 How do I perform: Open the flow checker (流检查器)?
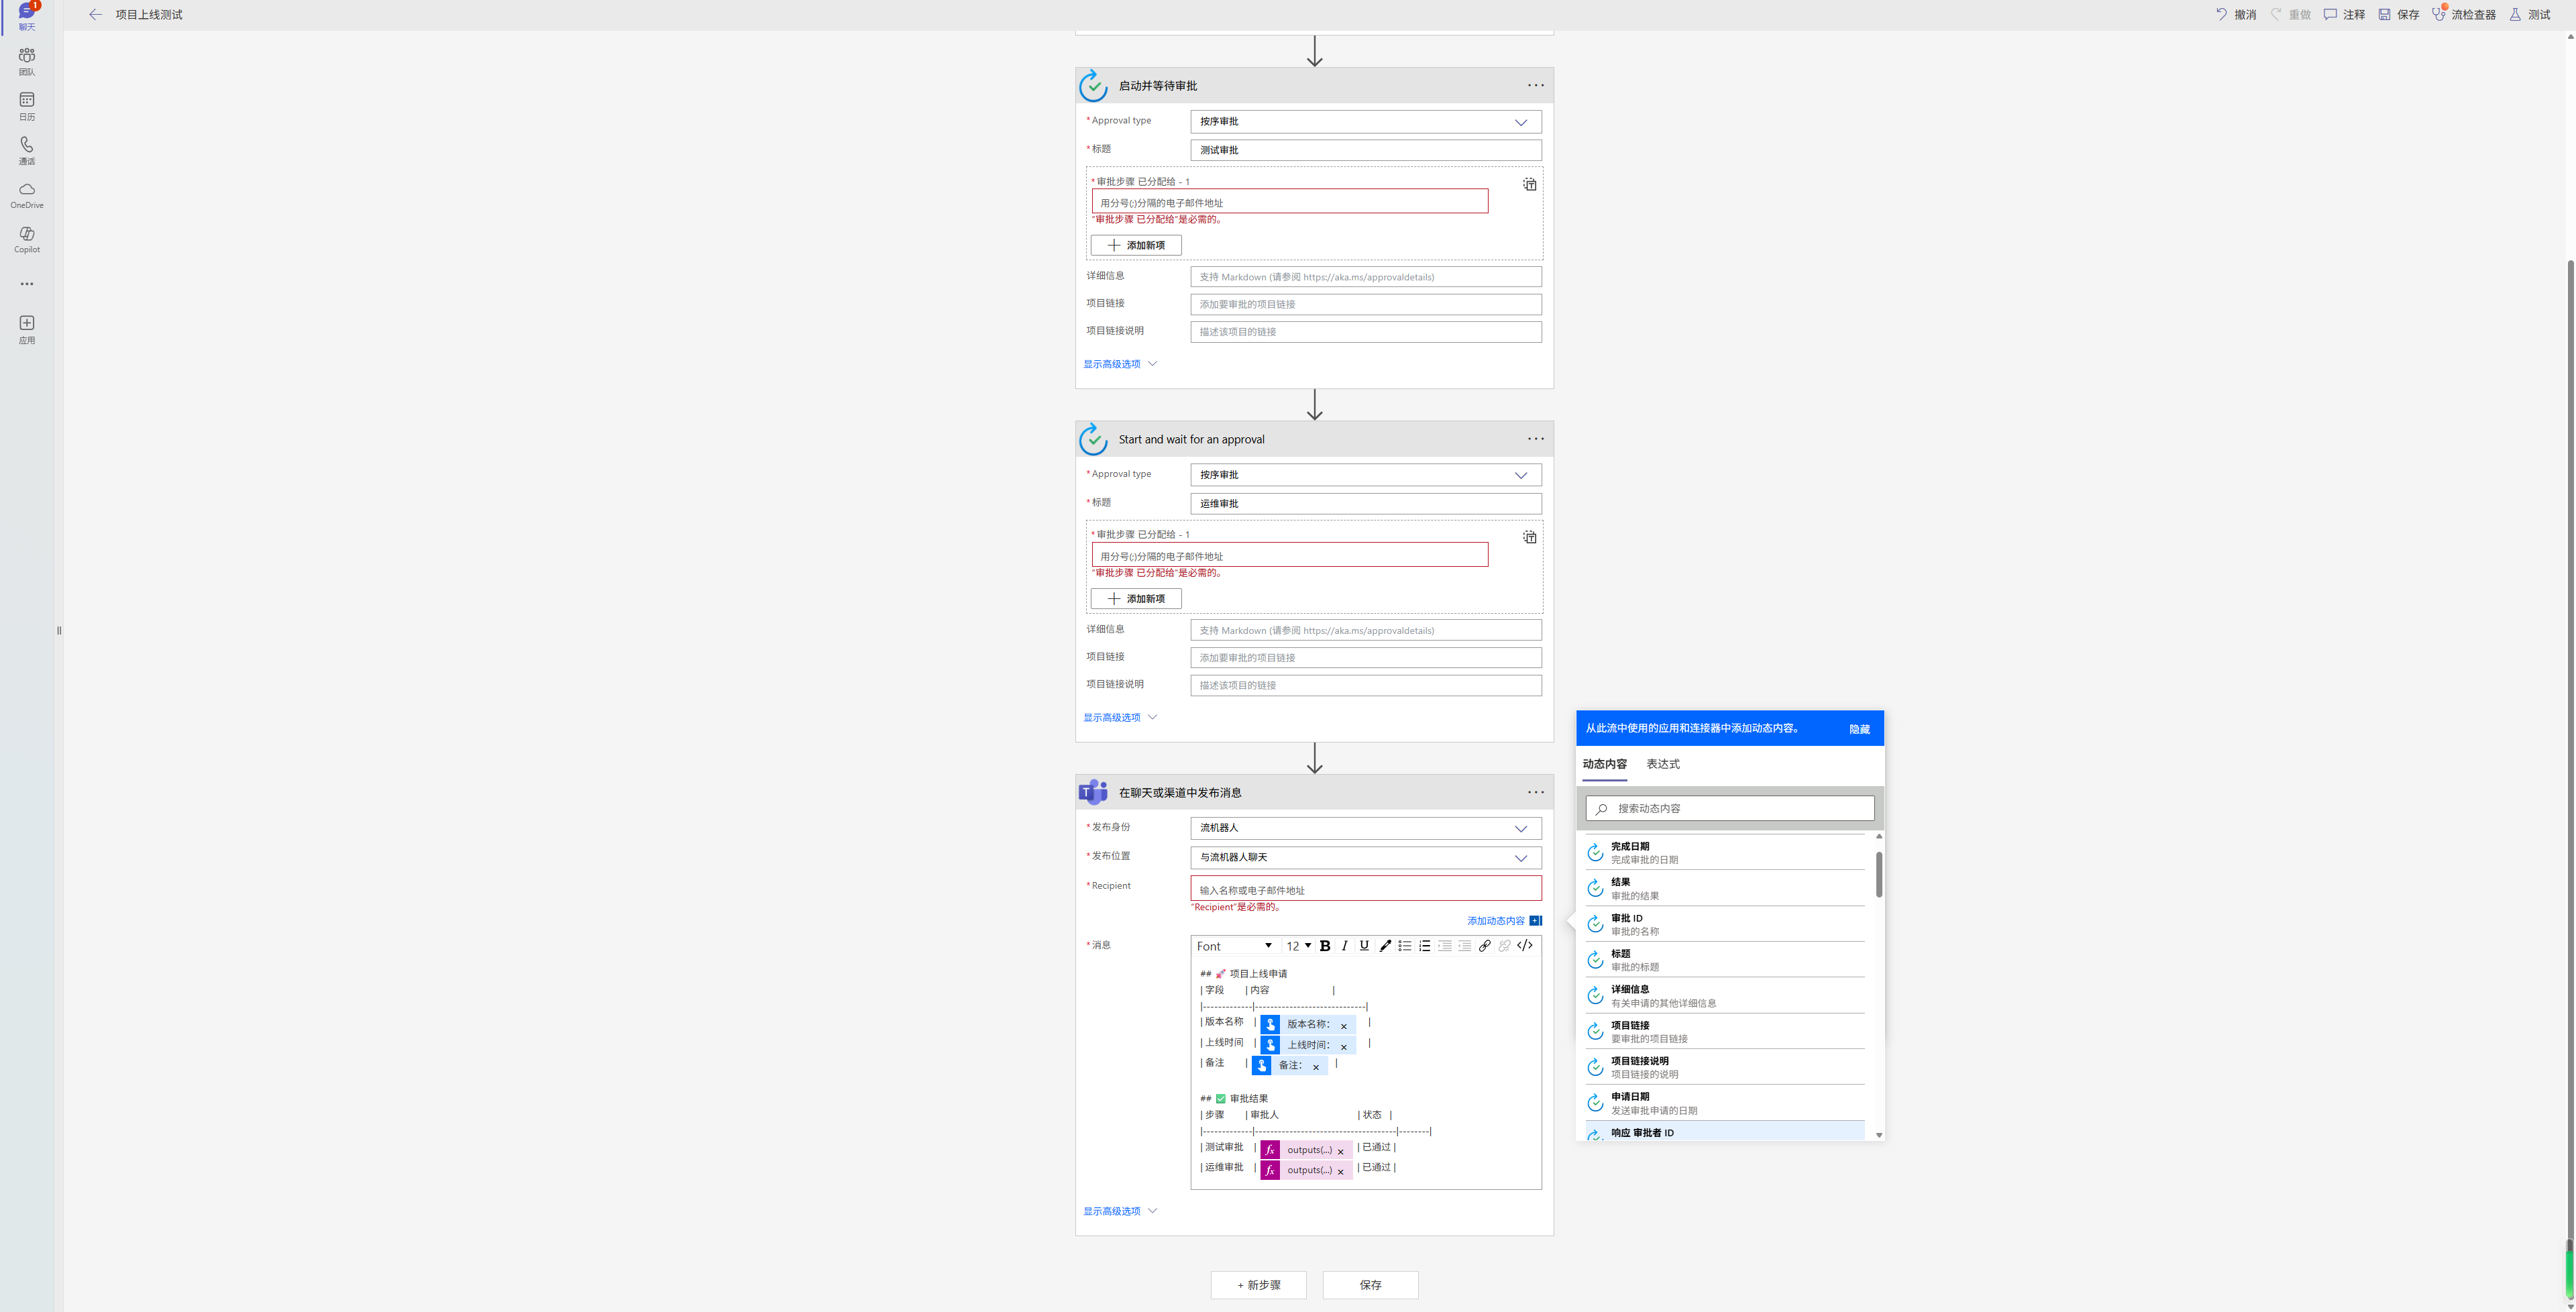(2464, 15)
